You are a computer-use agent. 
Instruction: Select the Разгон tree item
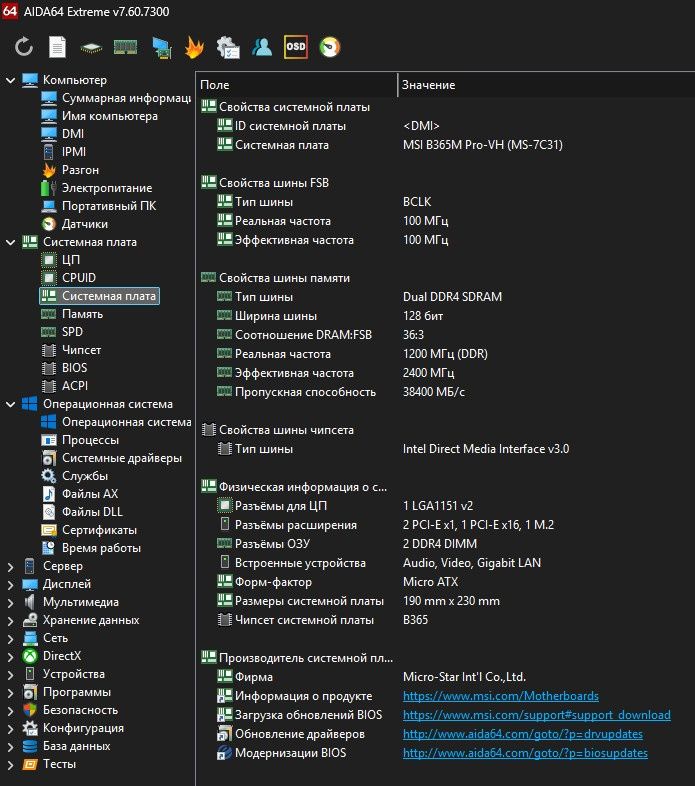(70, 170)
